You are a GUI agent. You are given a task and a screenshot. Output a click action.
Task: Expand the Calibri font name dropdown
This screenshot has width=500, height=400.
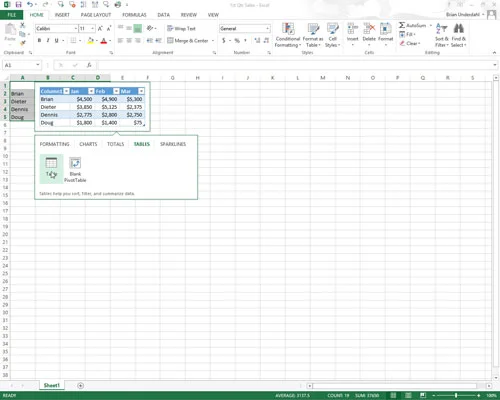pyautogui.click(x=76, y=29)
